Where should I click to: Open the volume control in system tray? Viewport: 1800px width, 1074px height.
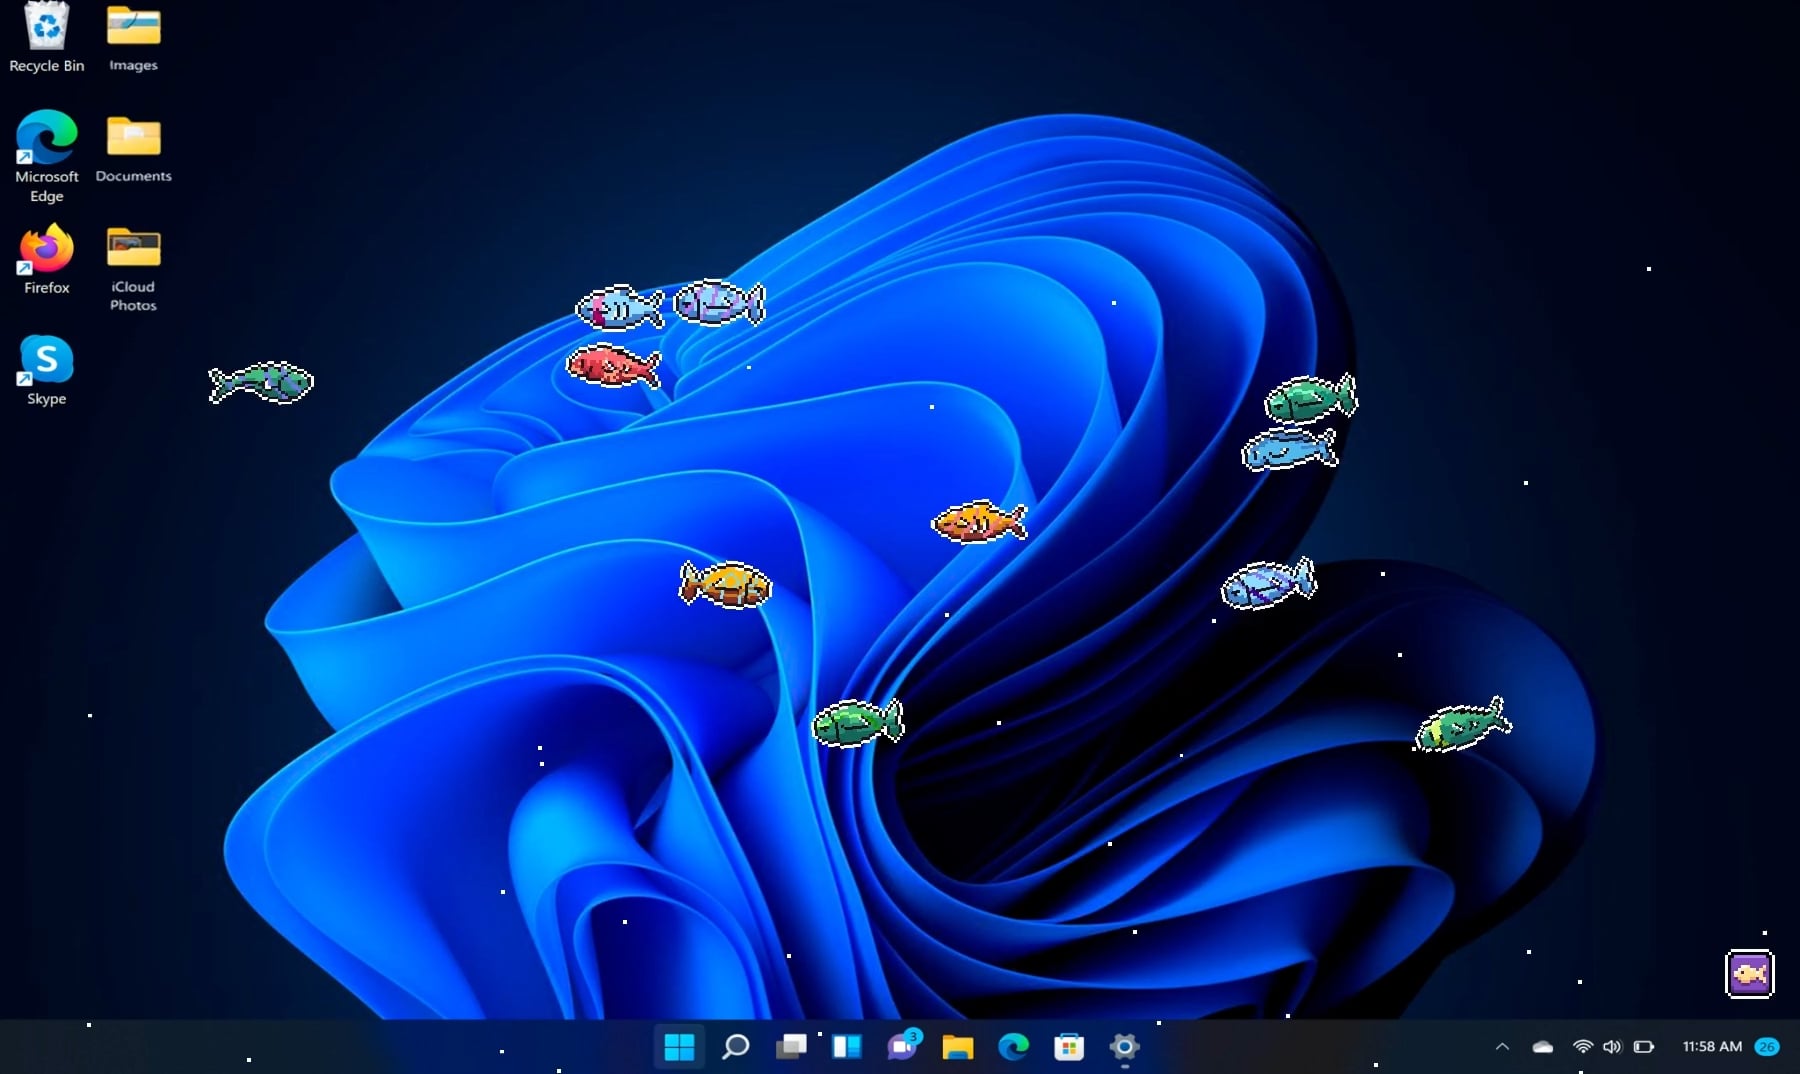tap(1611, 1047)
